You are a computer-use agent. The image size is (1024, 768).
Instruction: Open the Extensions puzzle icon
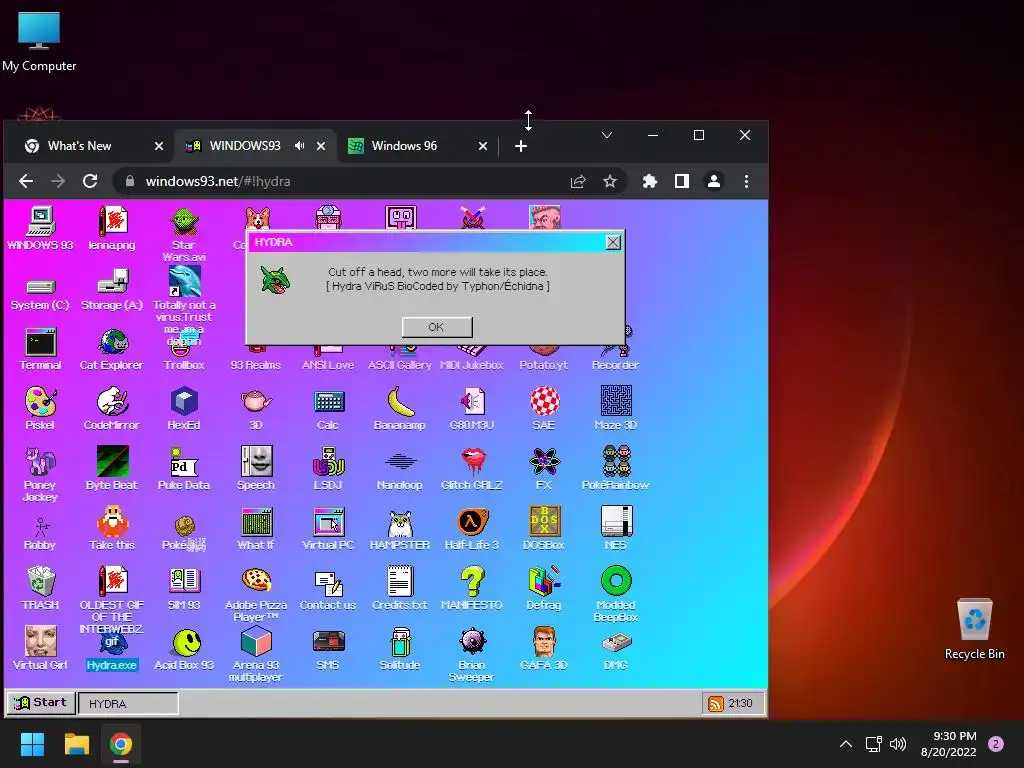point(650,182)
